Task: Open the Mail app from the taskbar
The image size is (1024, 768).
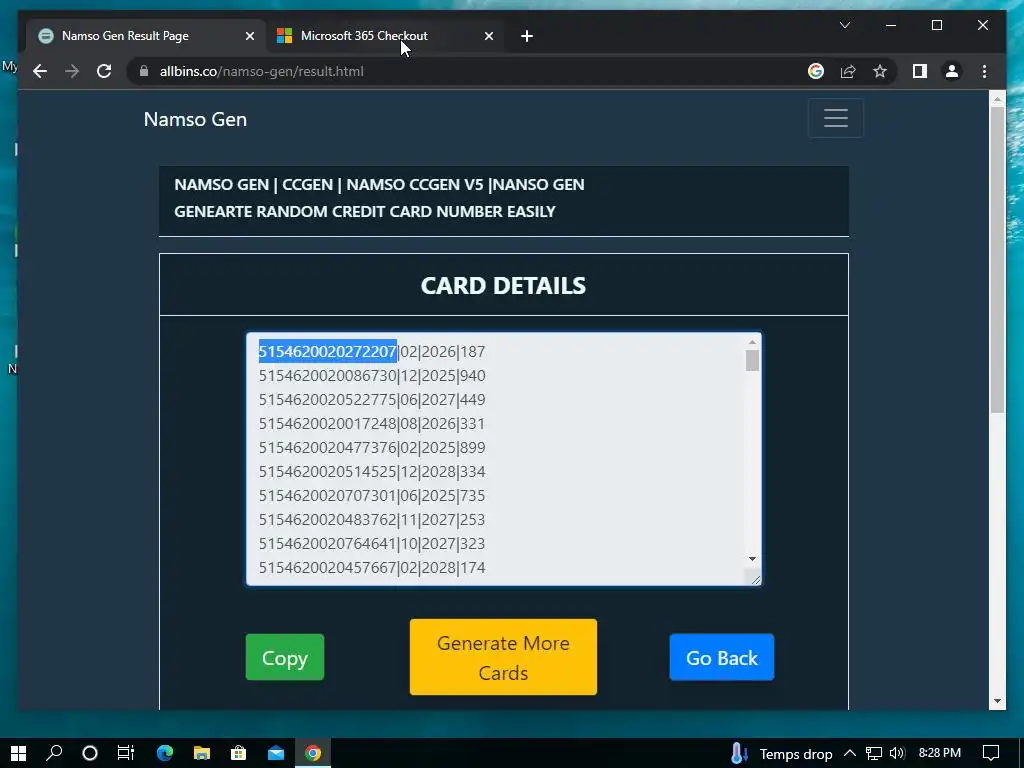Action: (276, 753)
